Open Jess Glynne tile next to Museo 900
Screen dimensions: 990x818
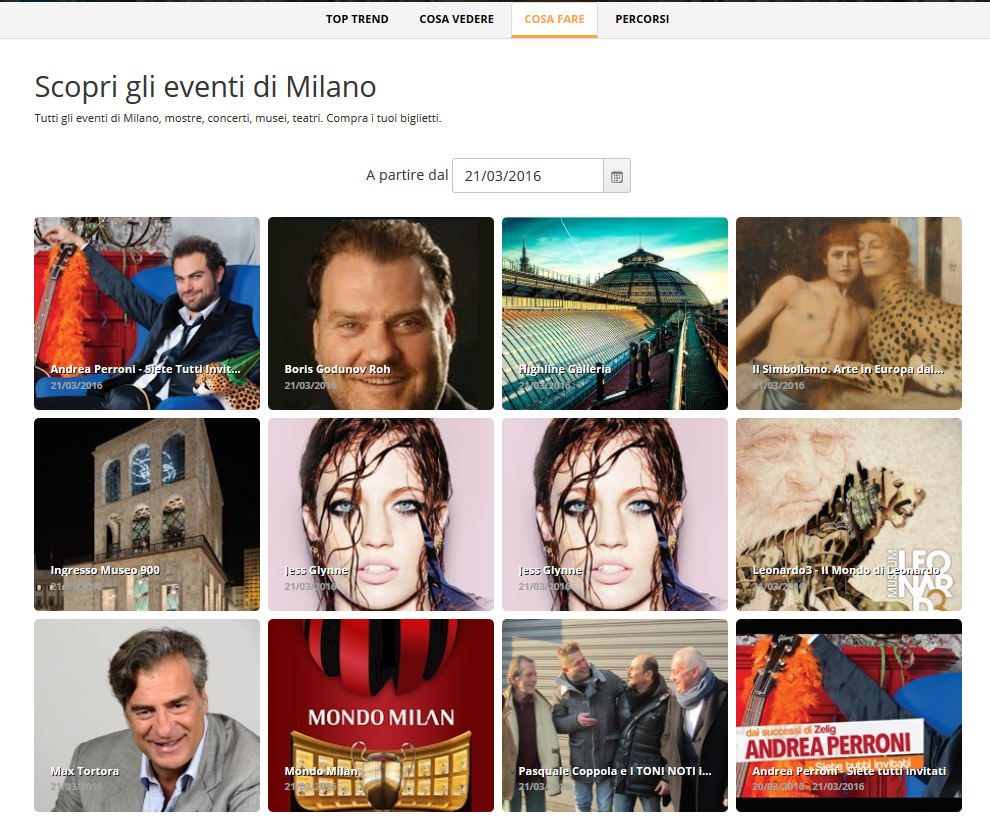coord(381,514)
